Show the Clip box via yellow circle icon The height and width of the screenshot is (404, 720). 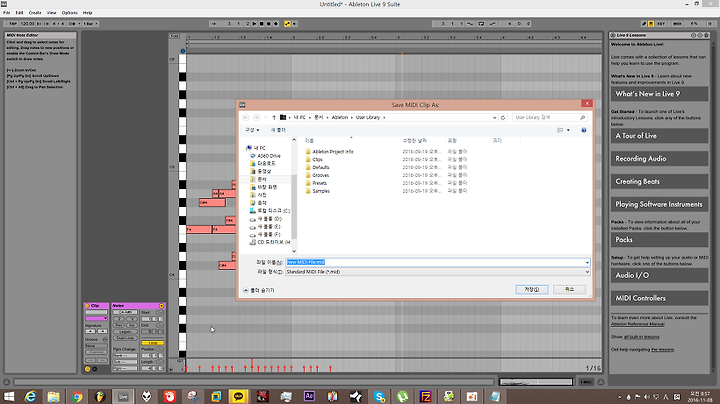coord(87,369)
